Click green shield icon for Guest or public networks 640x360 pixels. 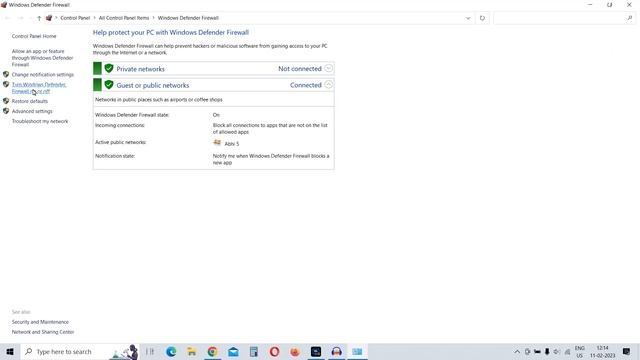click(x=109, y=84)
